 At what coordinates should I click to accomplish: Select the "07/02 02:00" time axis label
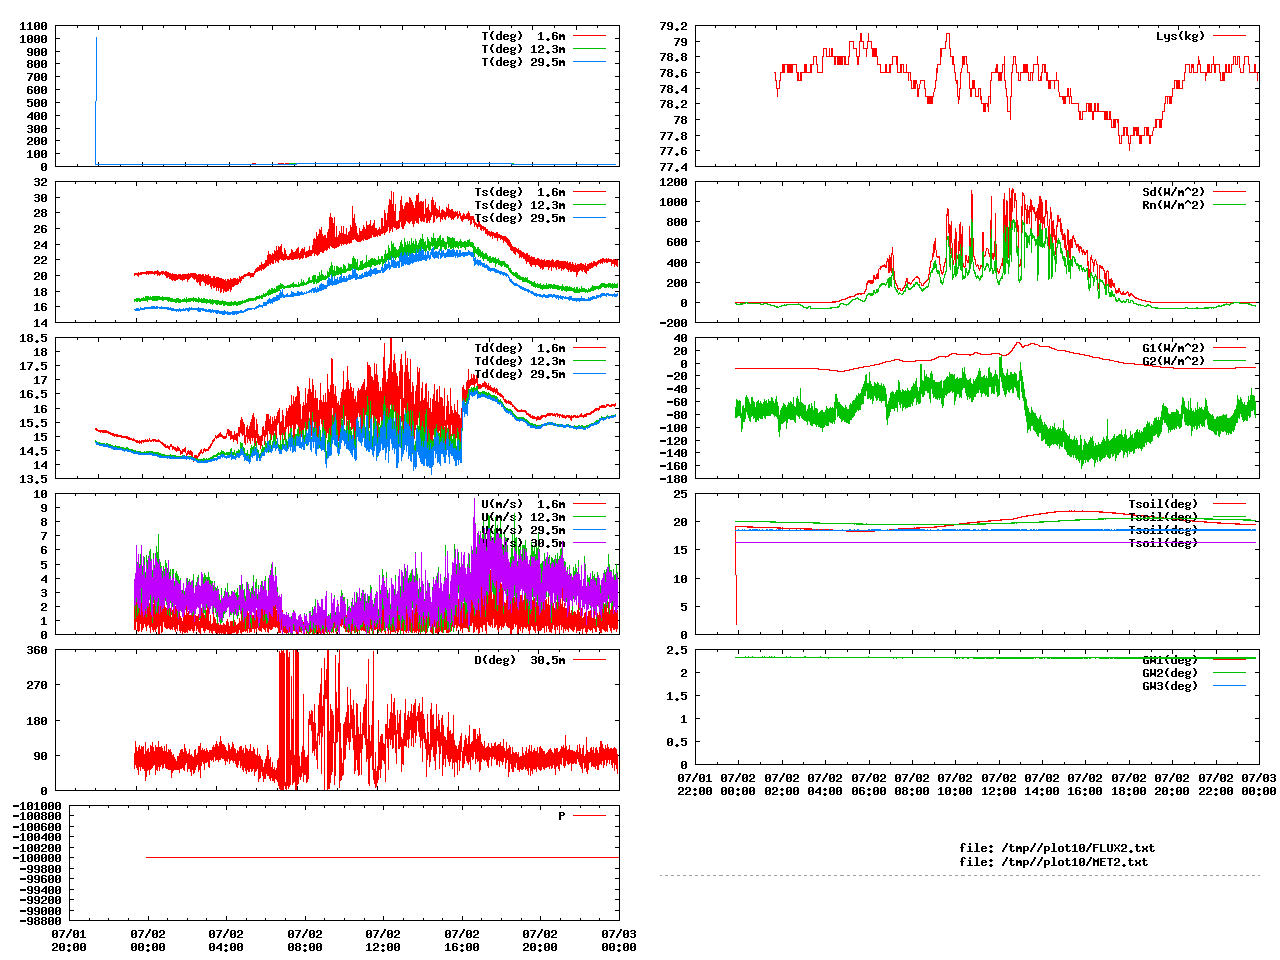coord(782,784)
